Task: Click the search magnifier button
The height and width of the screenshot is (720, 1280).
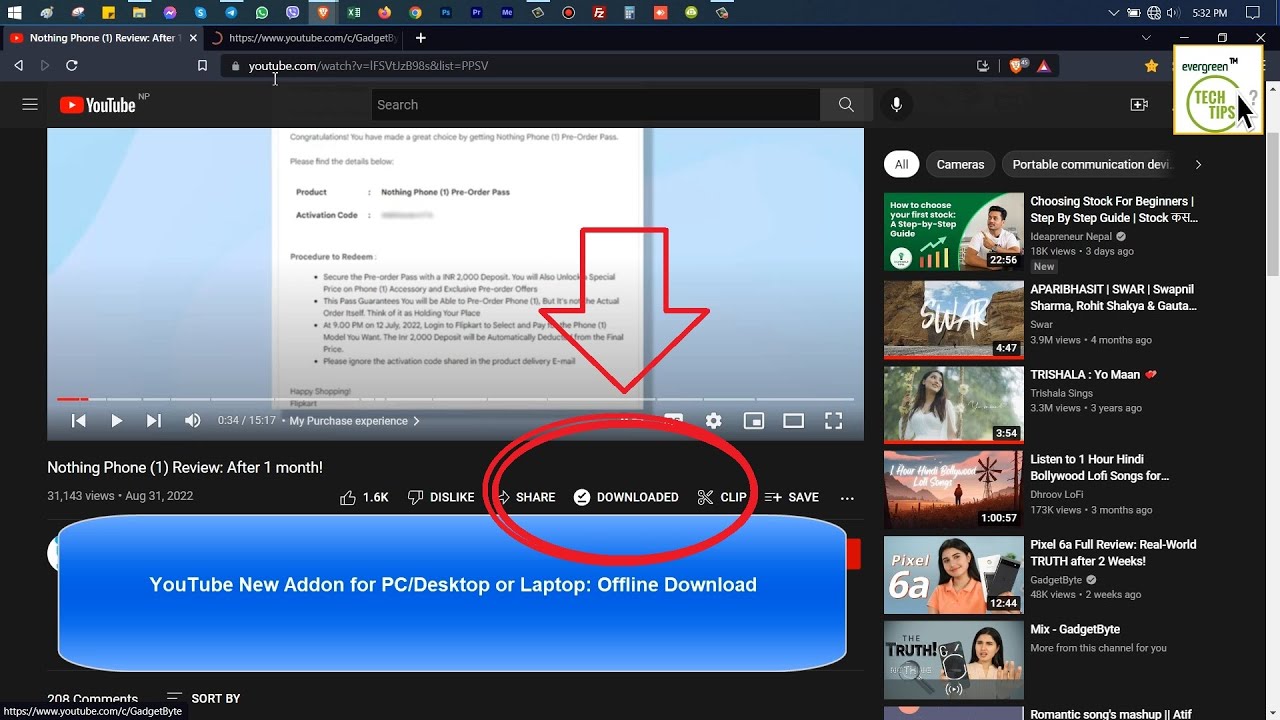Action: [846, 104]
